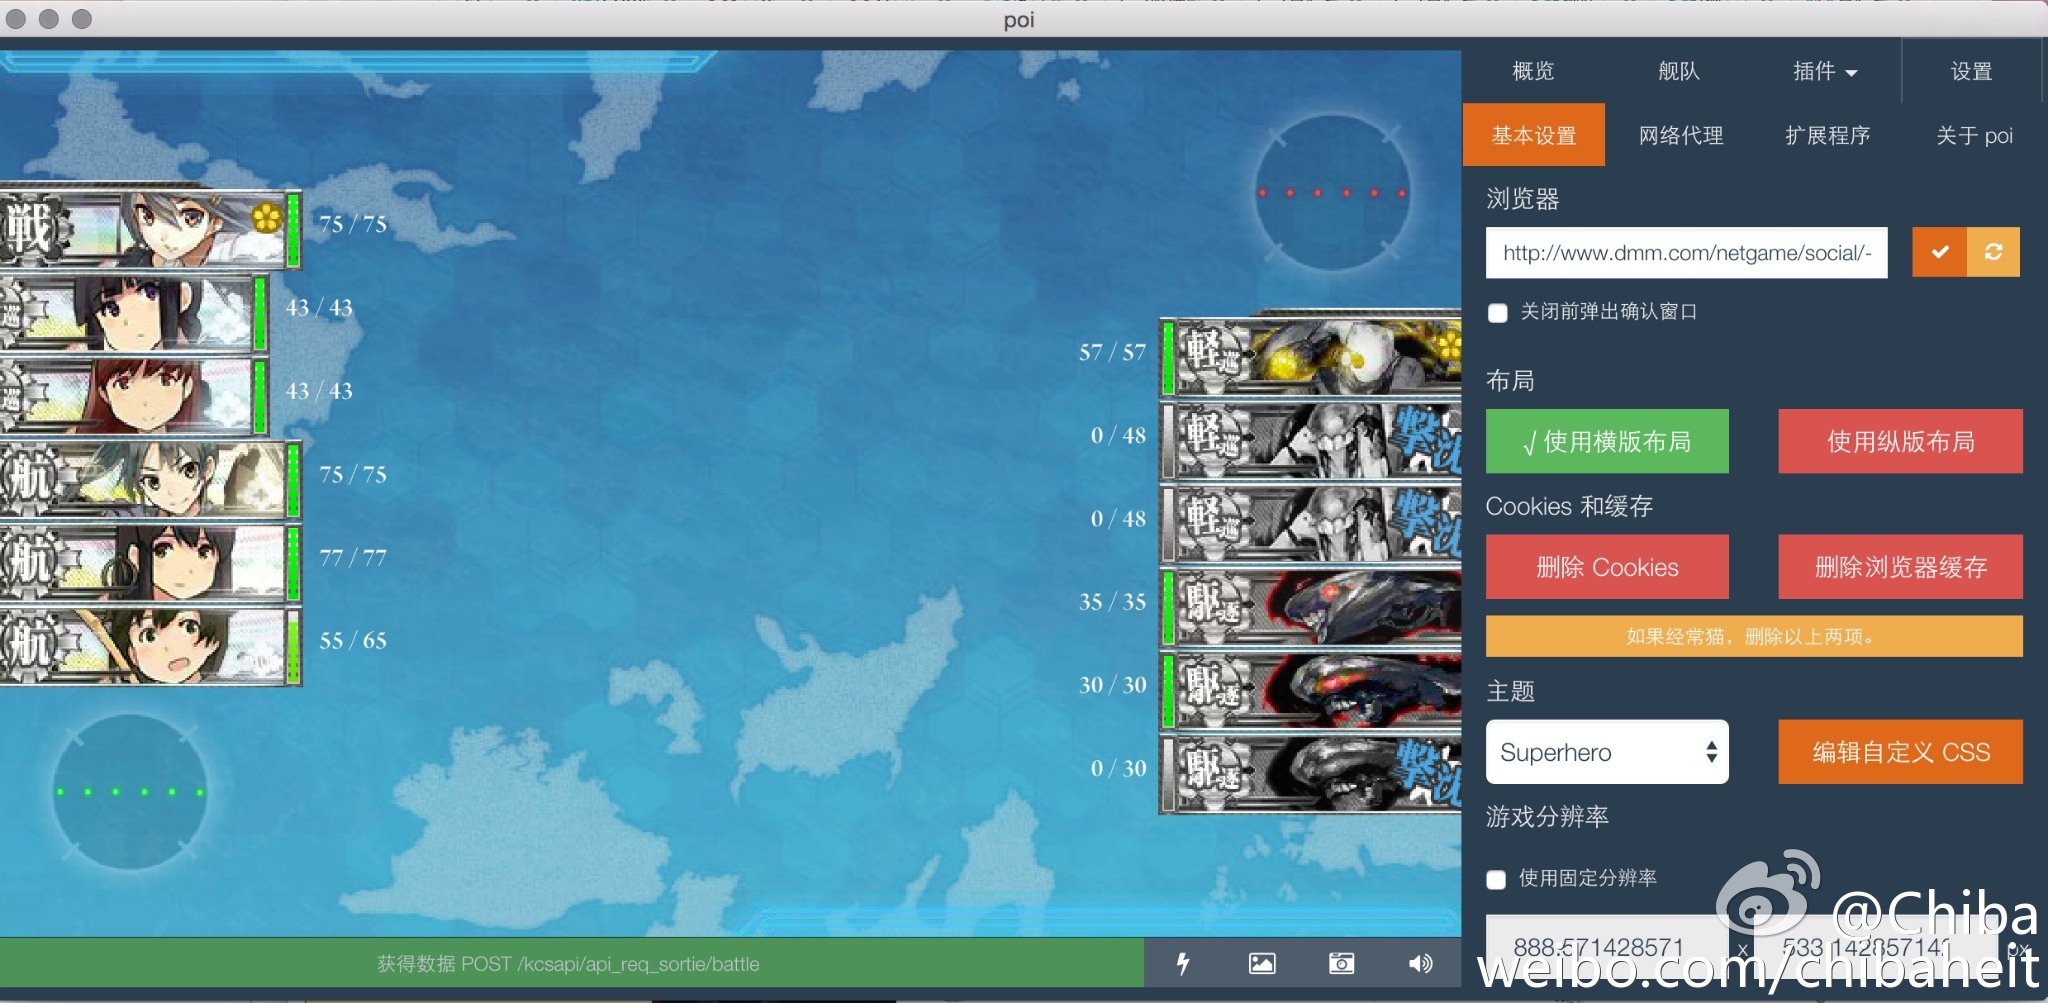Enable 使用固定分辨率 checkbox

click(1496, 879)
